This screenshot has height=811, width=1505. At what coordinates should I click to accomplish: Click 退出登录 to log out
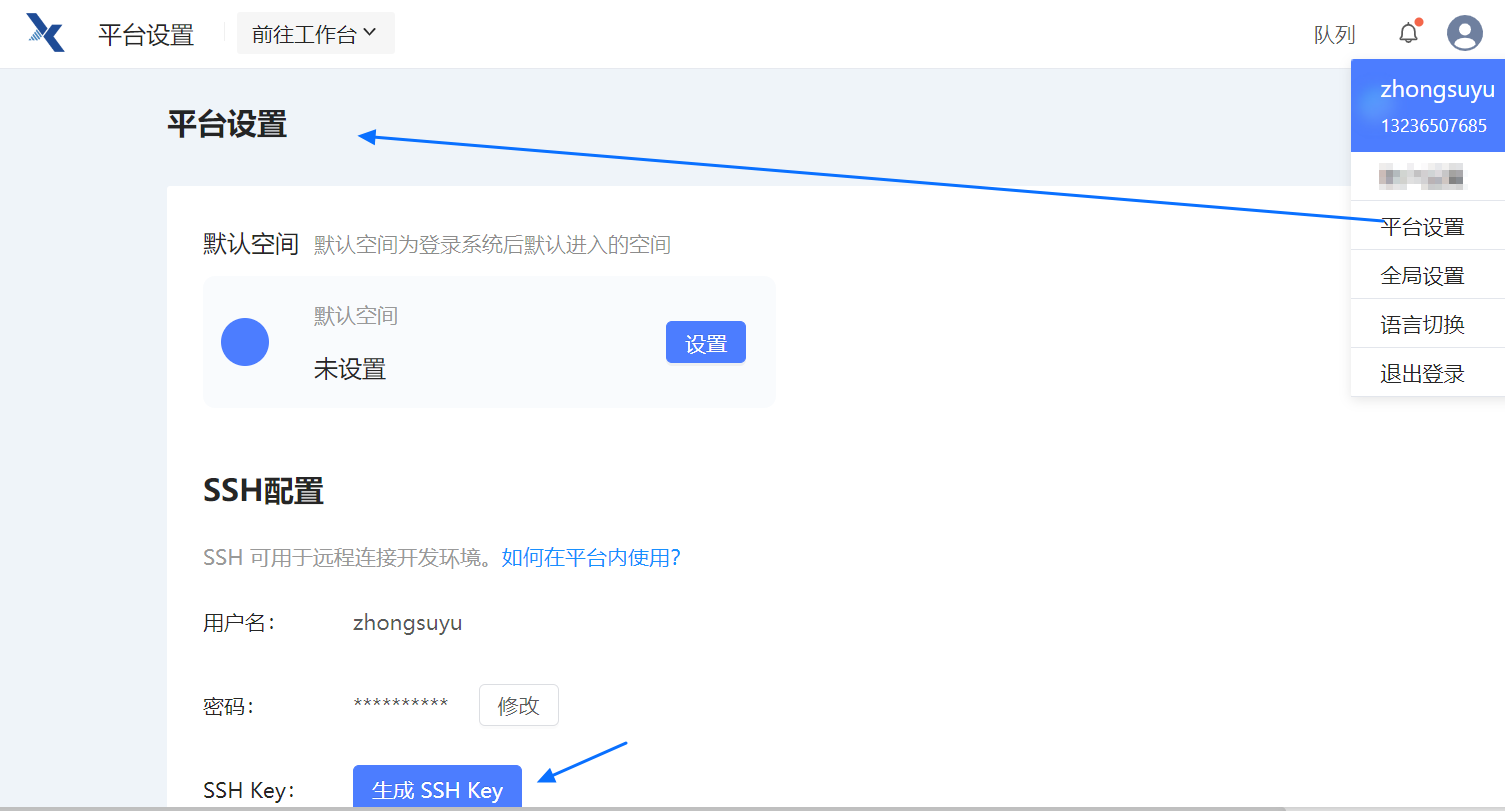pos(1422,374)
